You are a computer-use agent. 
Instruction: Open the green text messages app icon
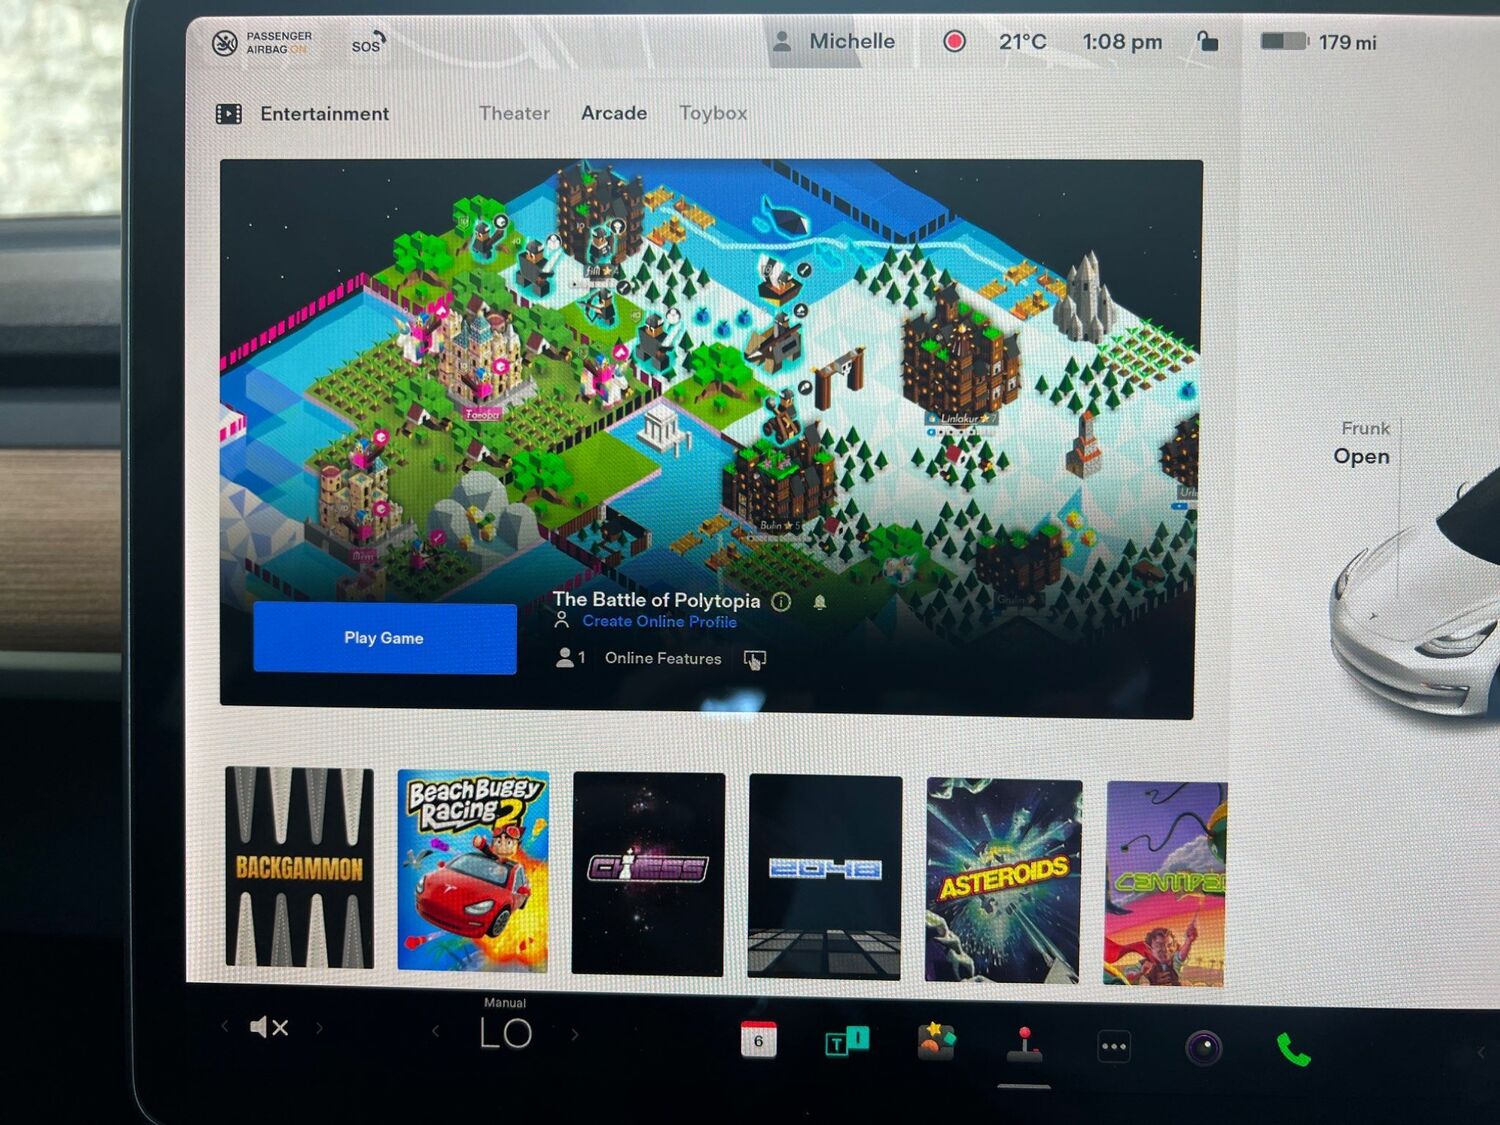[x=846, y=1042]
